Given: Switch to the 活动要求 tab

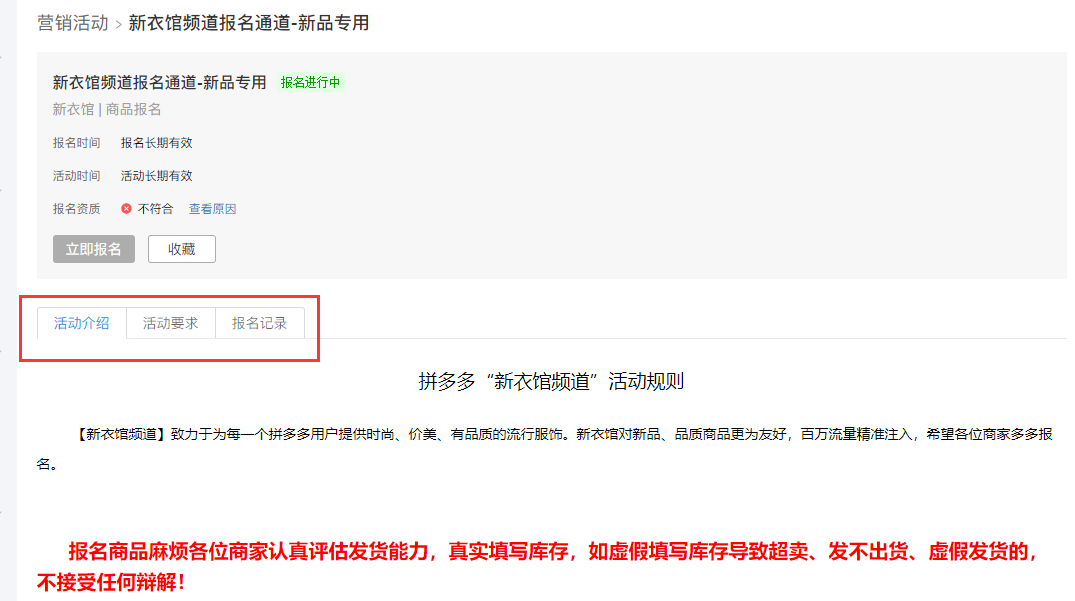Looking at the screenshot, I should tap(171, 323).
